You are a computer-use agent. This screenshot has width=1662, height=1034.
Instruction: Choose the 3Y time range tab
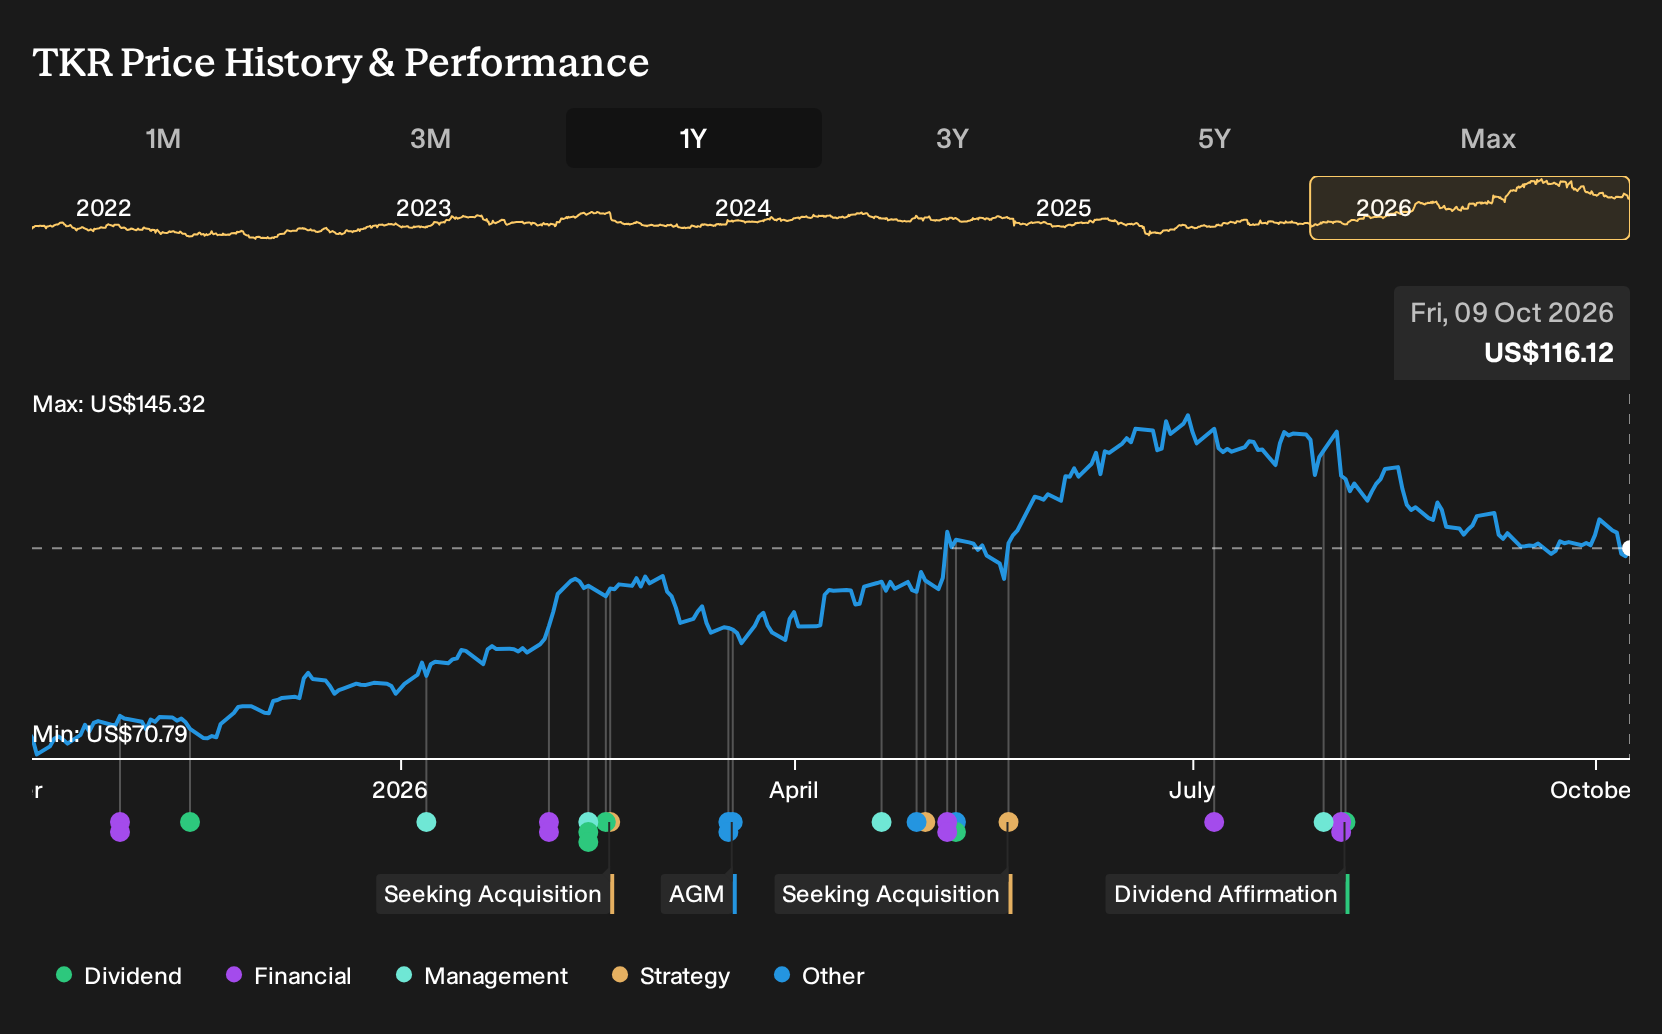(x=952, y=138)
